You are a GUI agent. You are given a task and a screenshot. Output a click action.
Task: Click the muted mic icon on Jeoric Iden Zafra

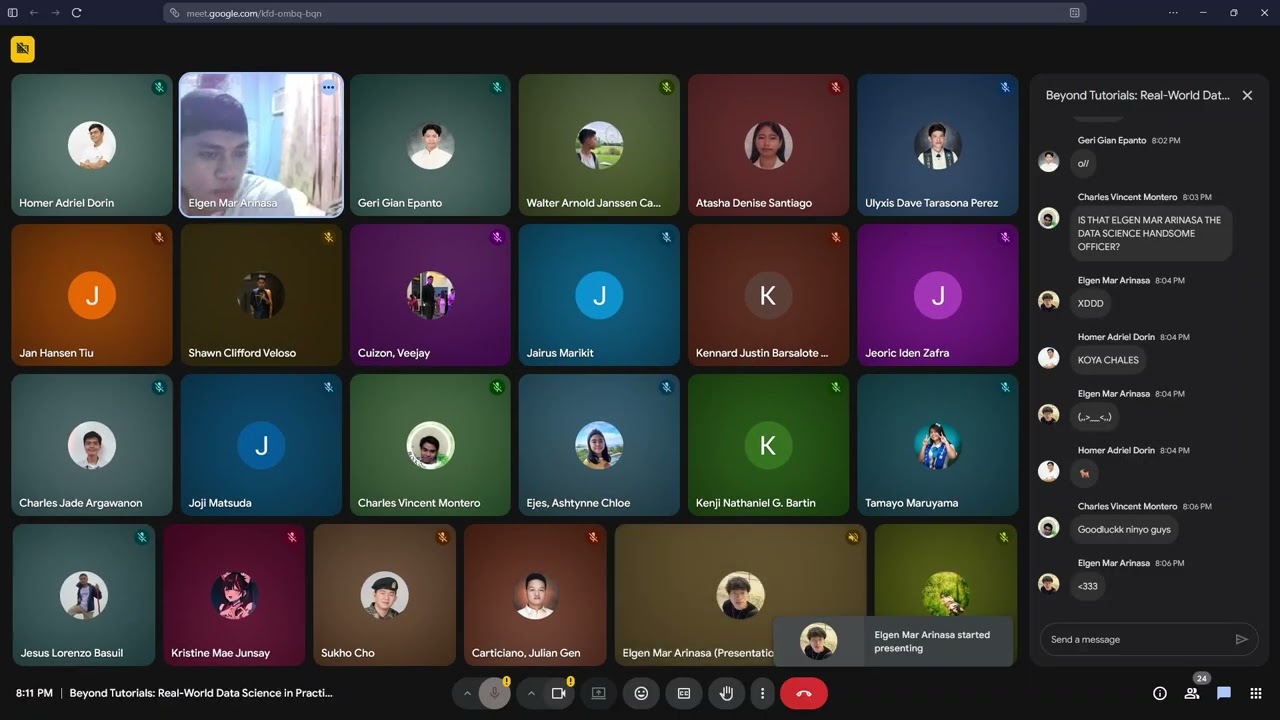coord(1005,237)
